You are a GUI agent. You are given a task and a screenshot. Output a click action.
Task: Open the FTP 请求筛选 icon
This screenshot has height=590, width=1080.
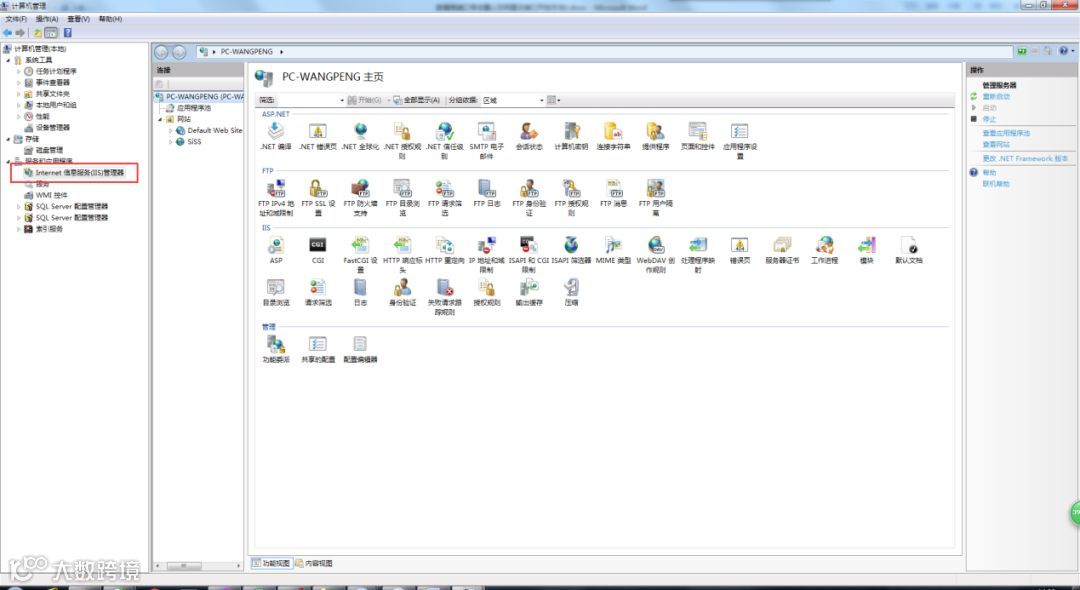click(444, 188)
